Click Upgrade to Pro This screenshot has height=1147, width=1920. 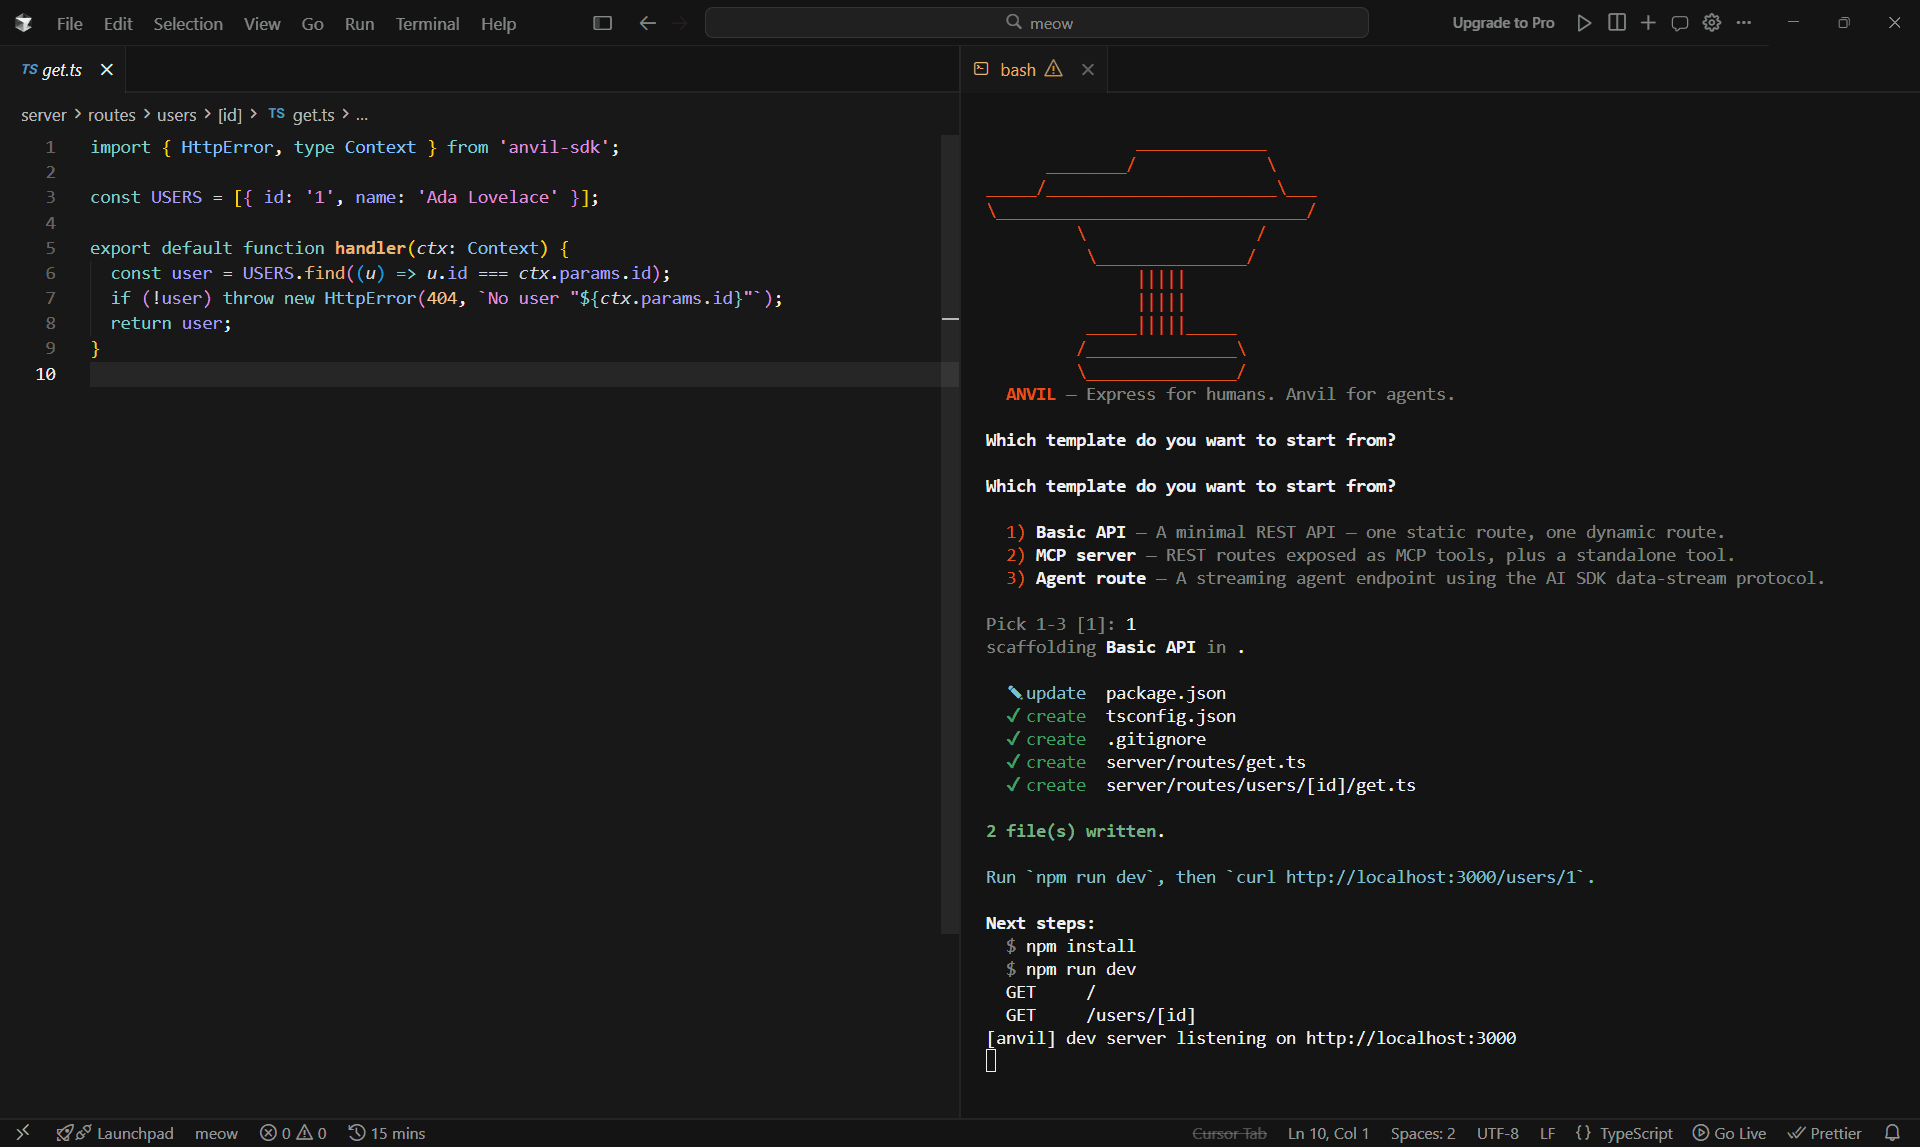click(x=1503, y=23)
